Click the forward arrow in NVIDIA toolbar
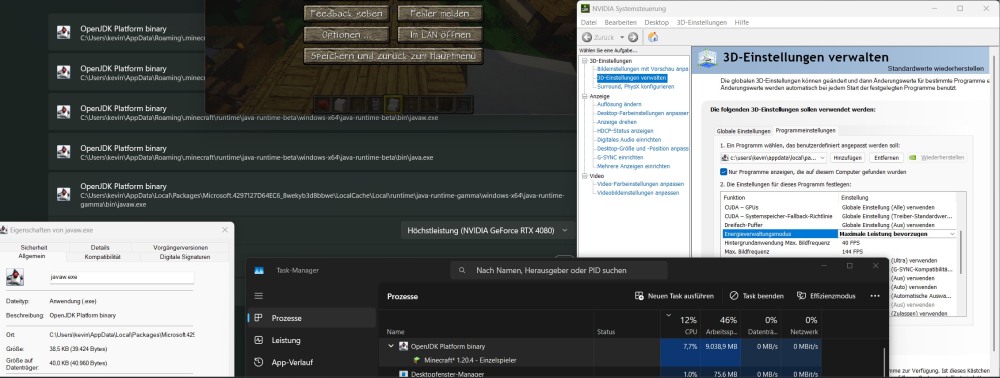Image resolution: width=1000 pixels, height=378 pixels. point(633,38)
